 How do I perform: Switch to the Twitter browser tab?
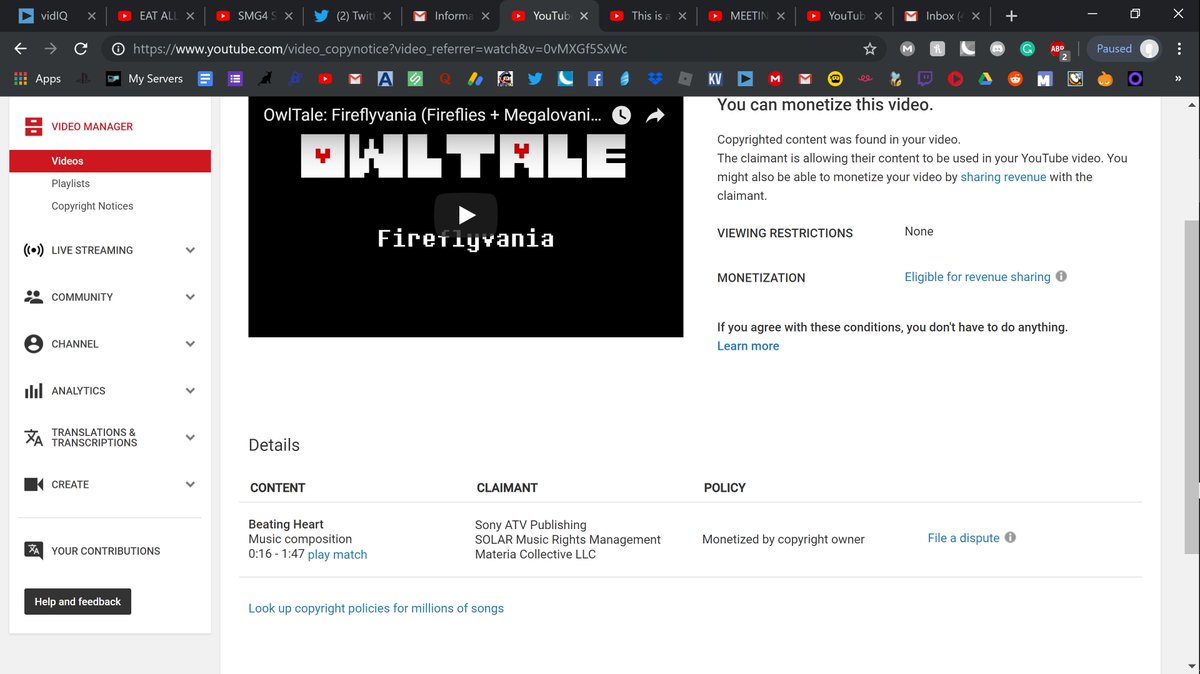(x=352, y=16)
